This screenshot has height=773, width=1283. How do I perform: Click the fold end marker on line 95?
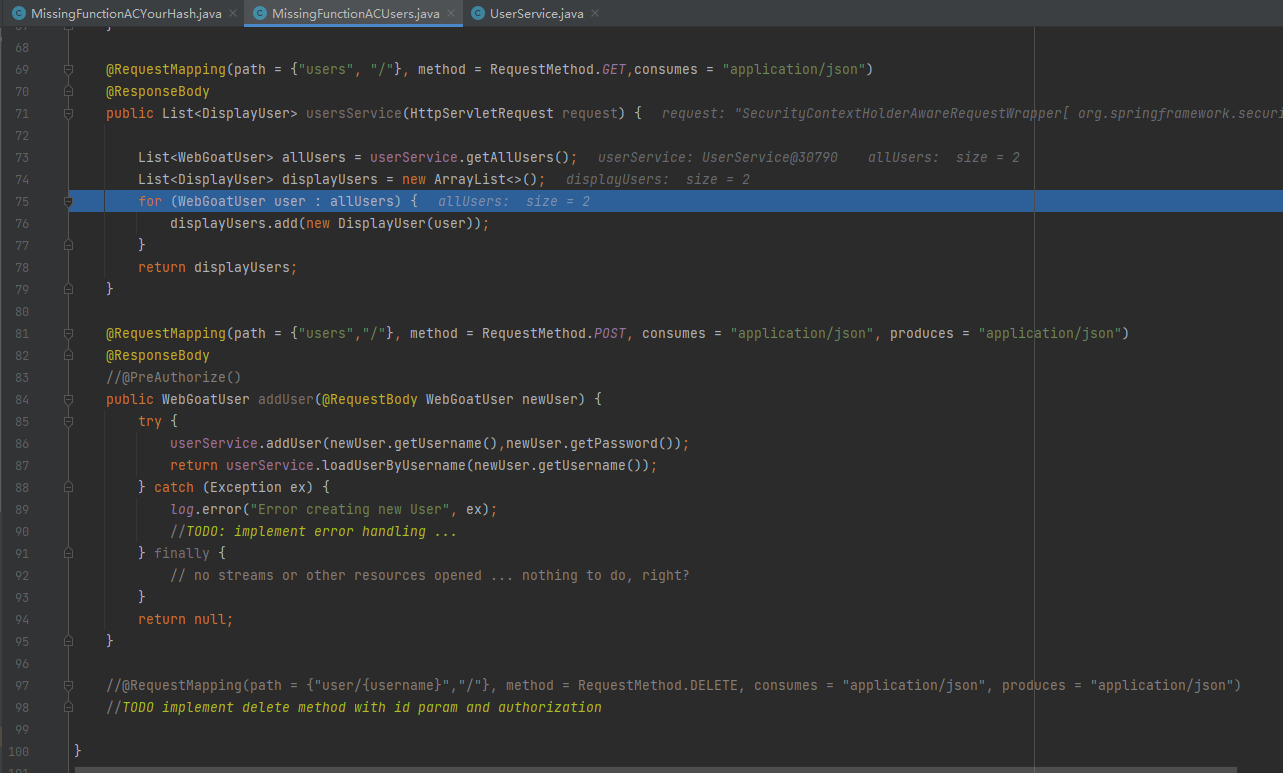pos(68,642)
